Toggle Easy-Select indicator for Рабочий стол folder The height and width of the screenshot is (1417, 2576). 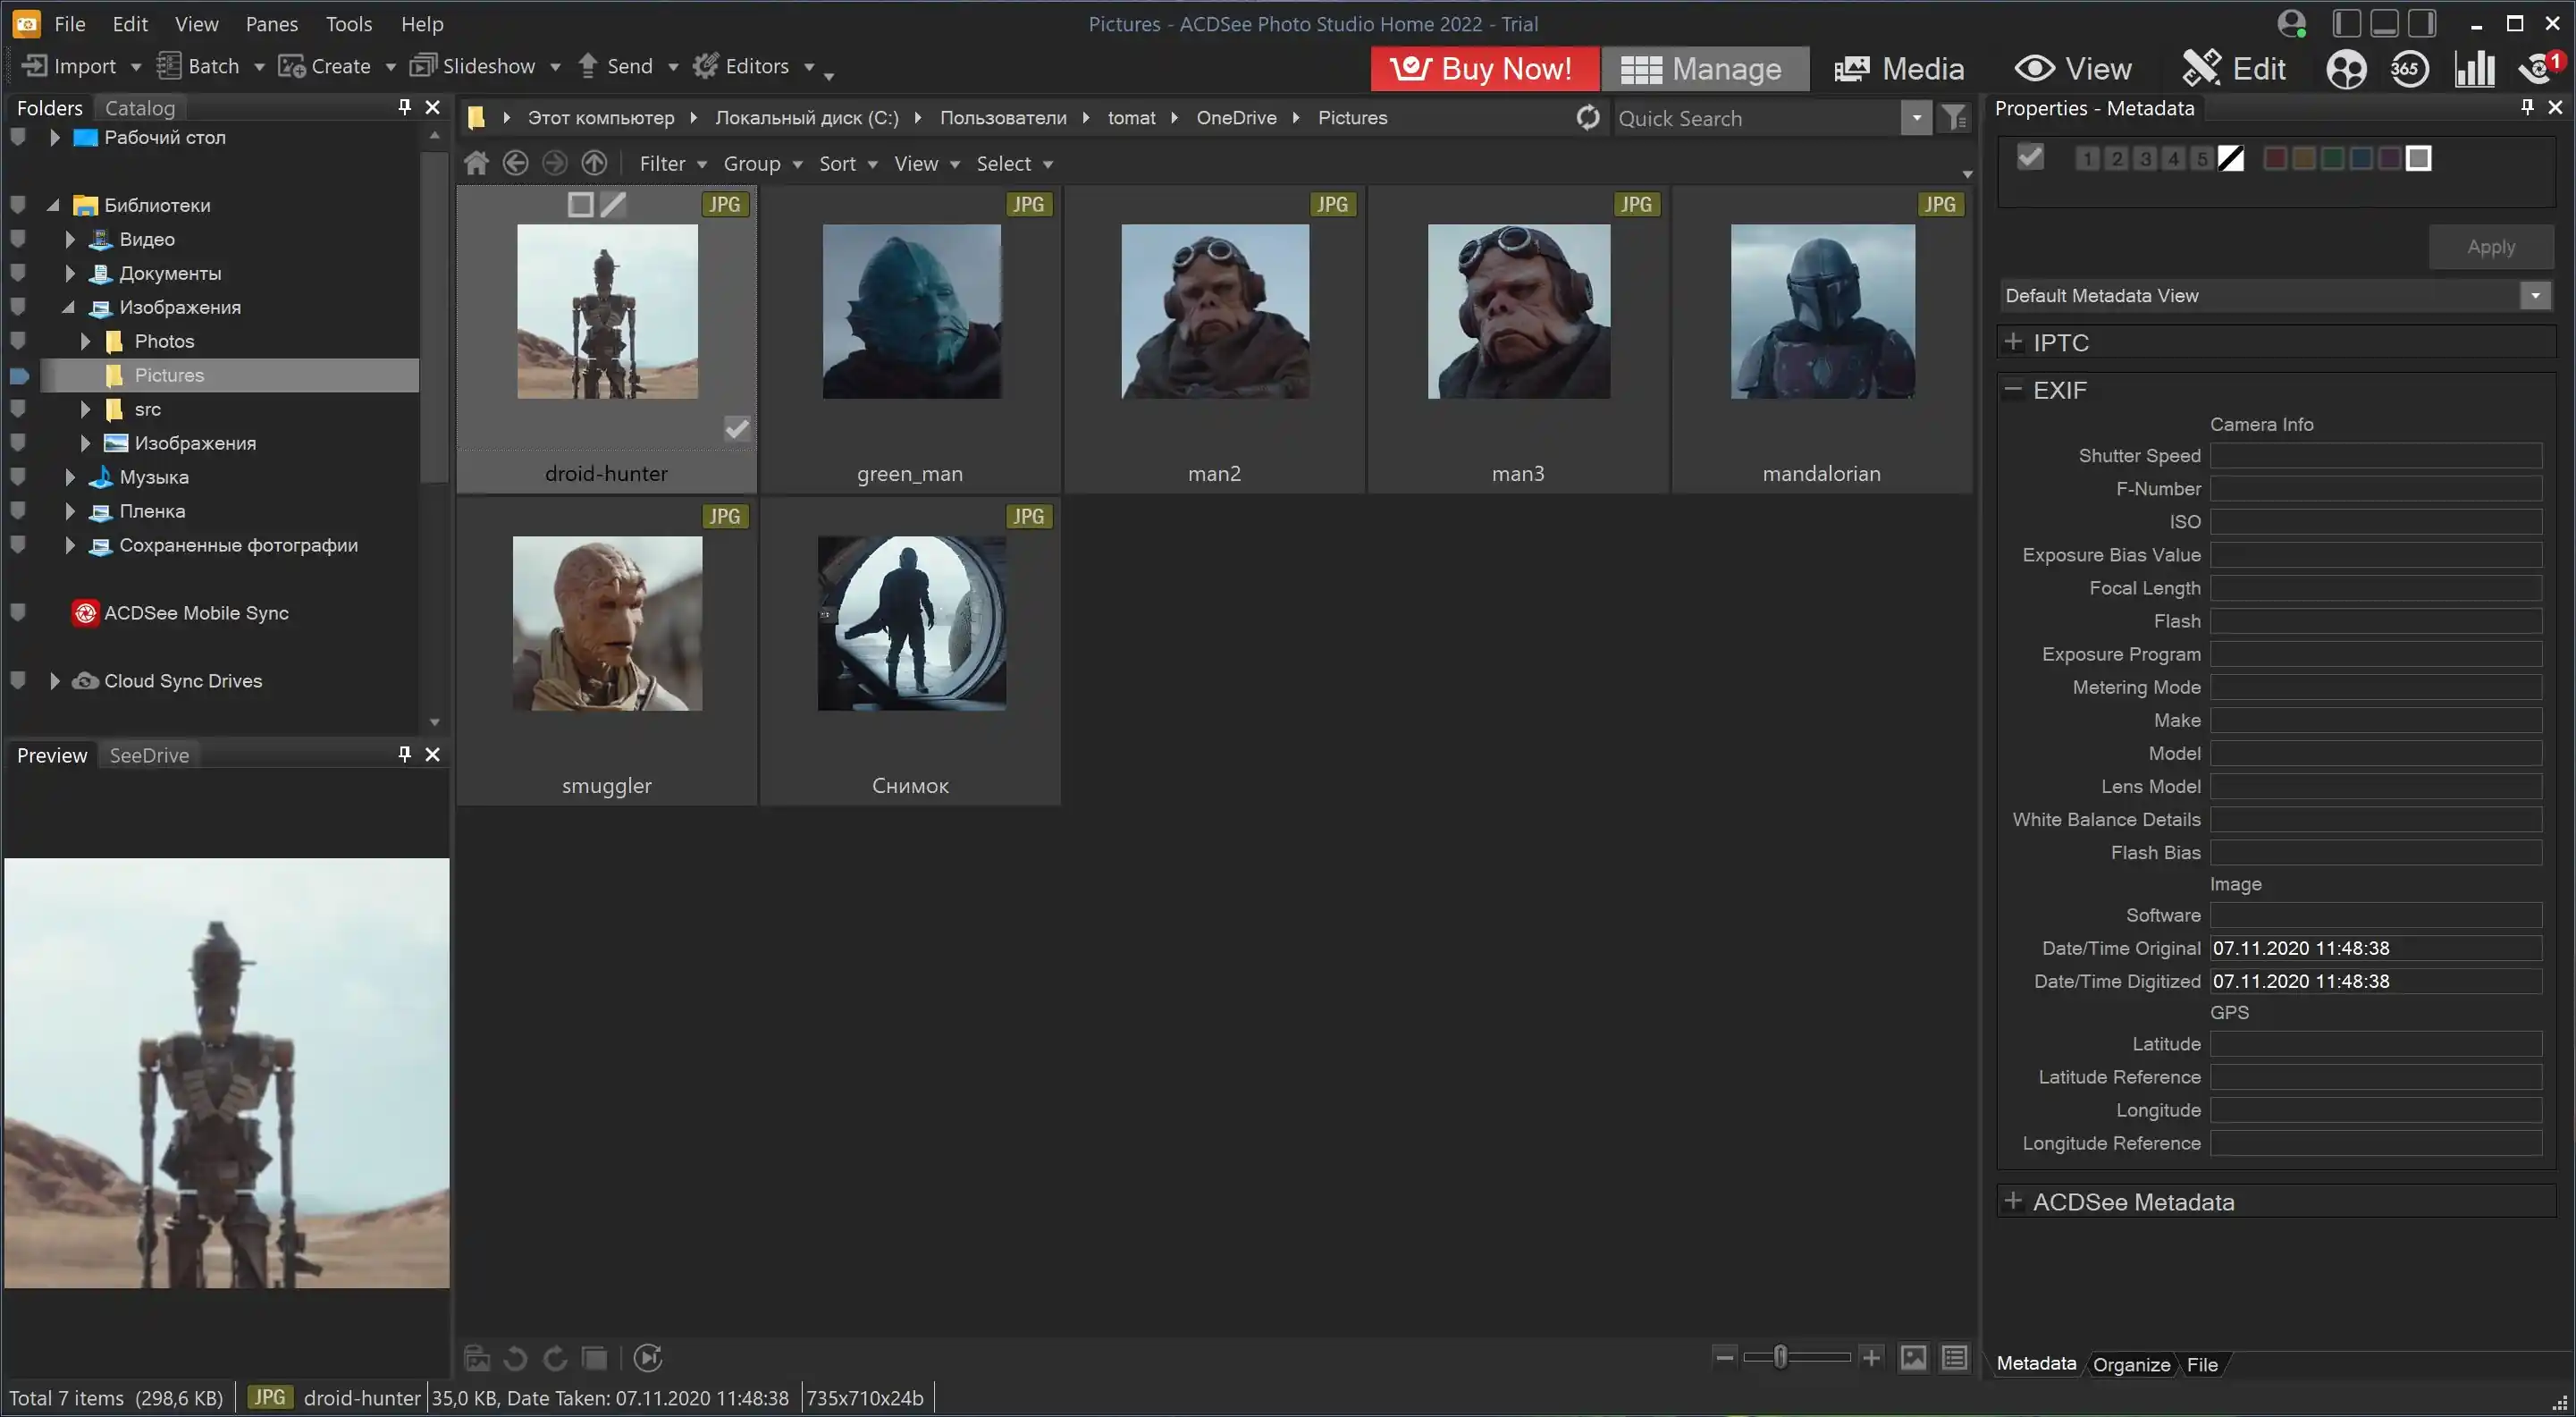[x=17, y=137]
